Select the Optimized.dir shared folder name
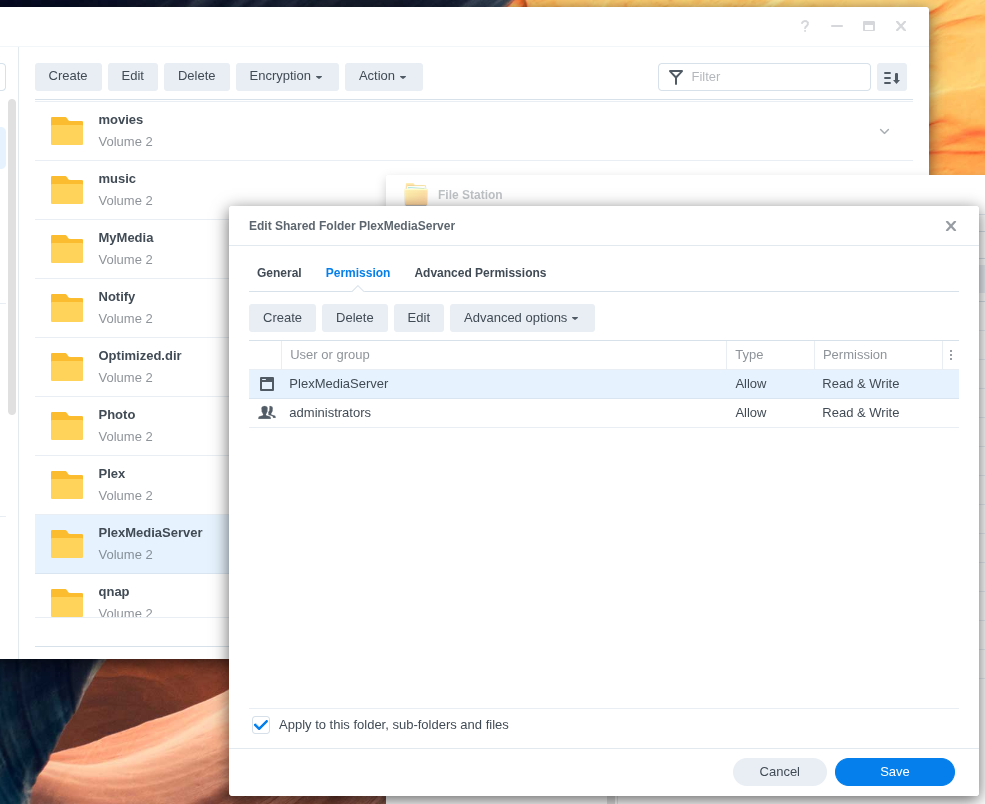 140,356
